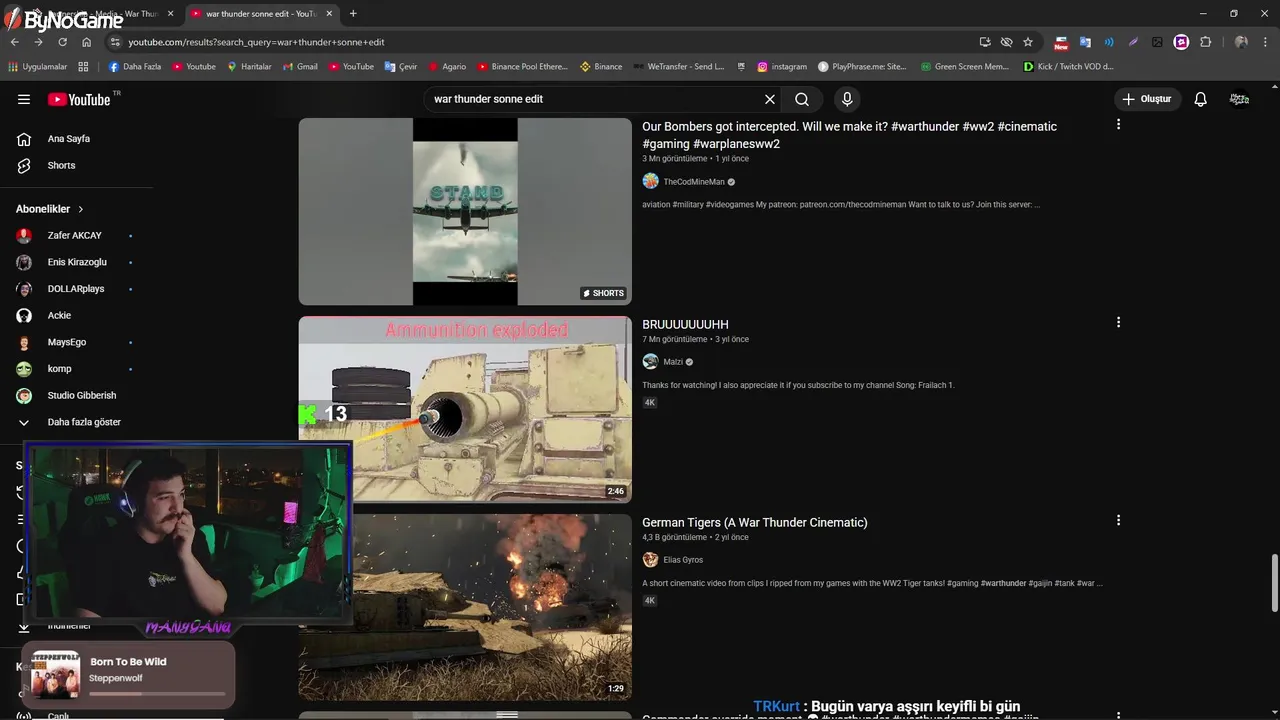The width and height of the screenshot is (1280, 720).
Task: Open komp channel in subscriptions
Action: point(59,369)
